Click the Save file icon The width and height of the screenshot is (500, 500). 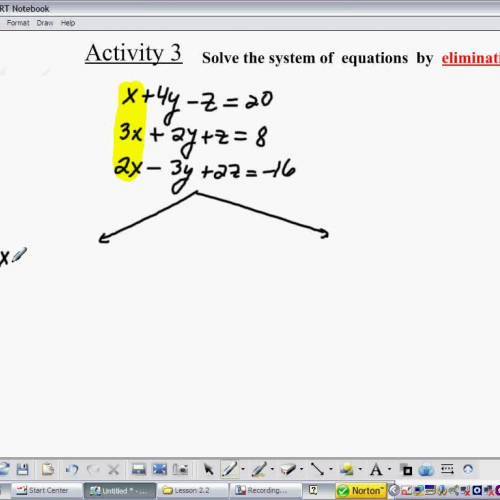[x=22, y=470]
